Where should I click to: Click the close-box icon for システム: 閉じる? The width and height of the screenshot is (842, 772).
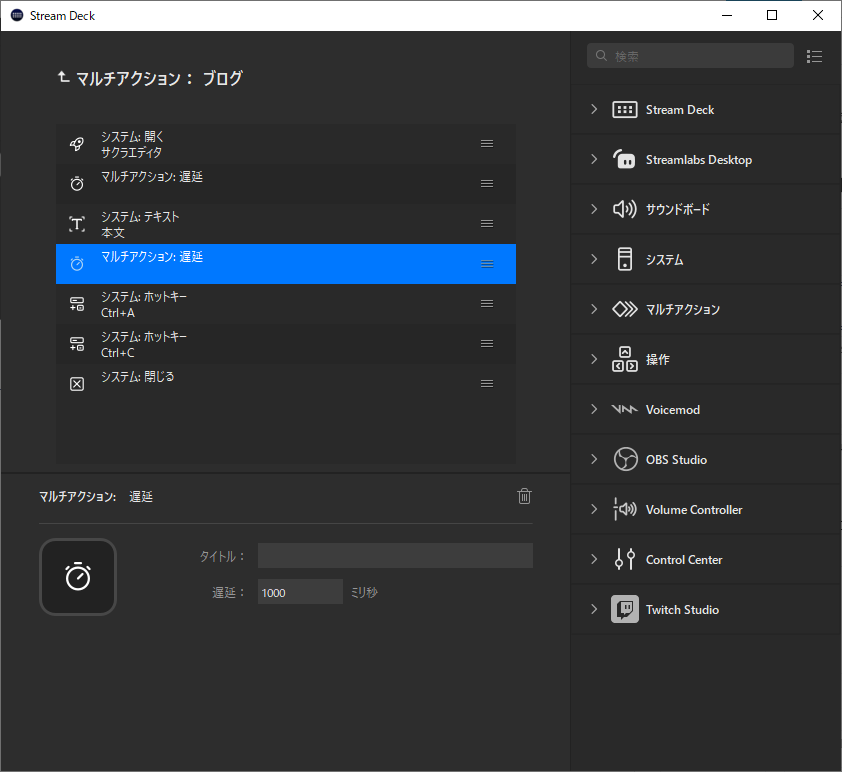coord(77,384)
